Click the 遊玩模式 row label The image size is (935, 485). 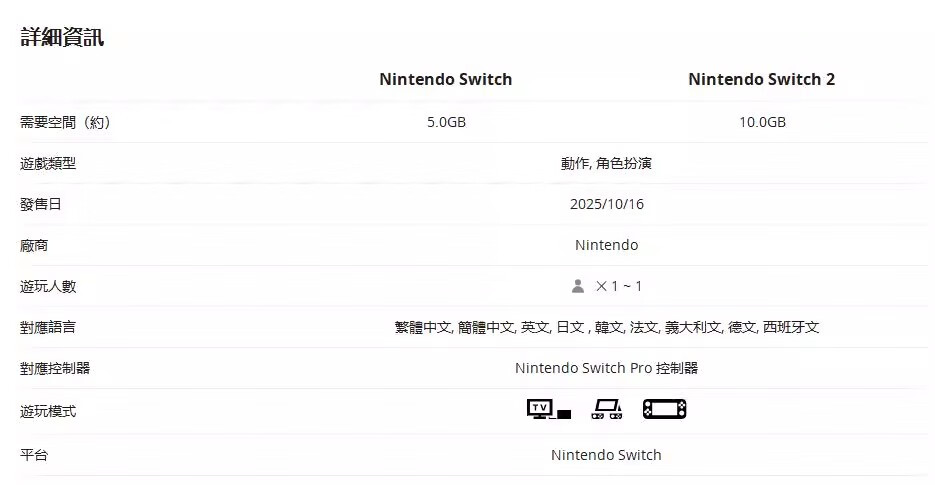(48, 411)
